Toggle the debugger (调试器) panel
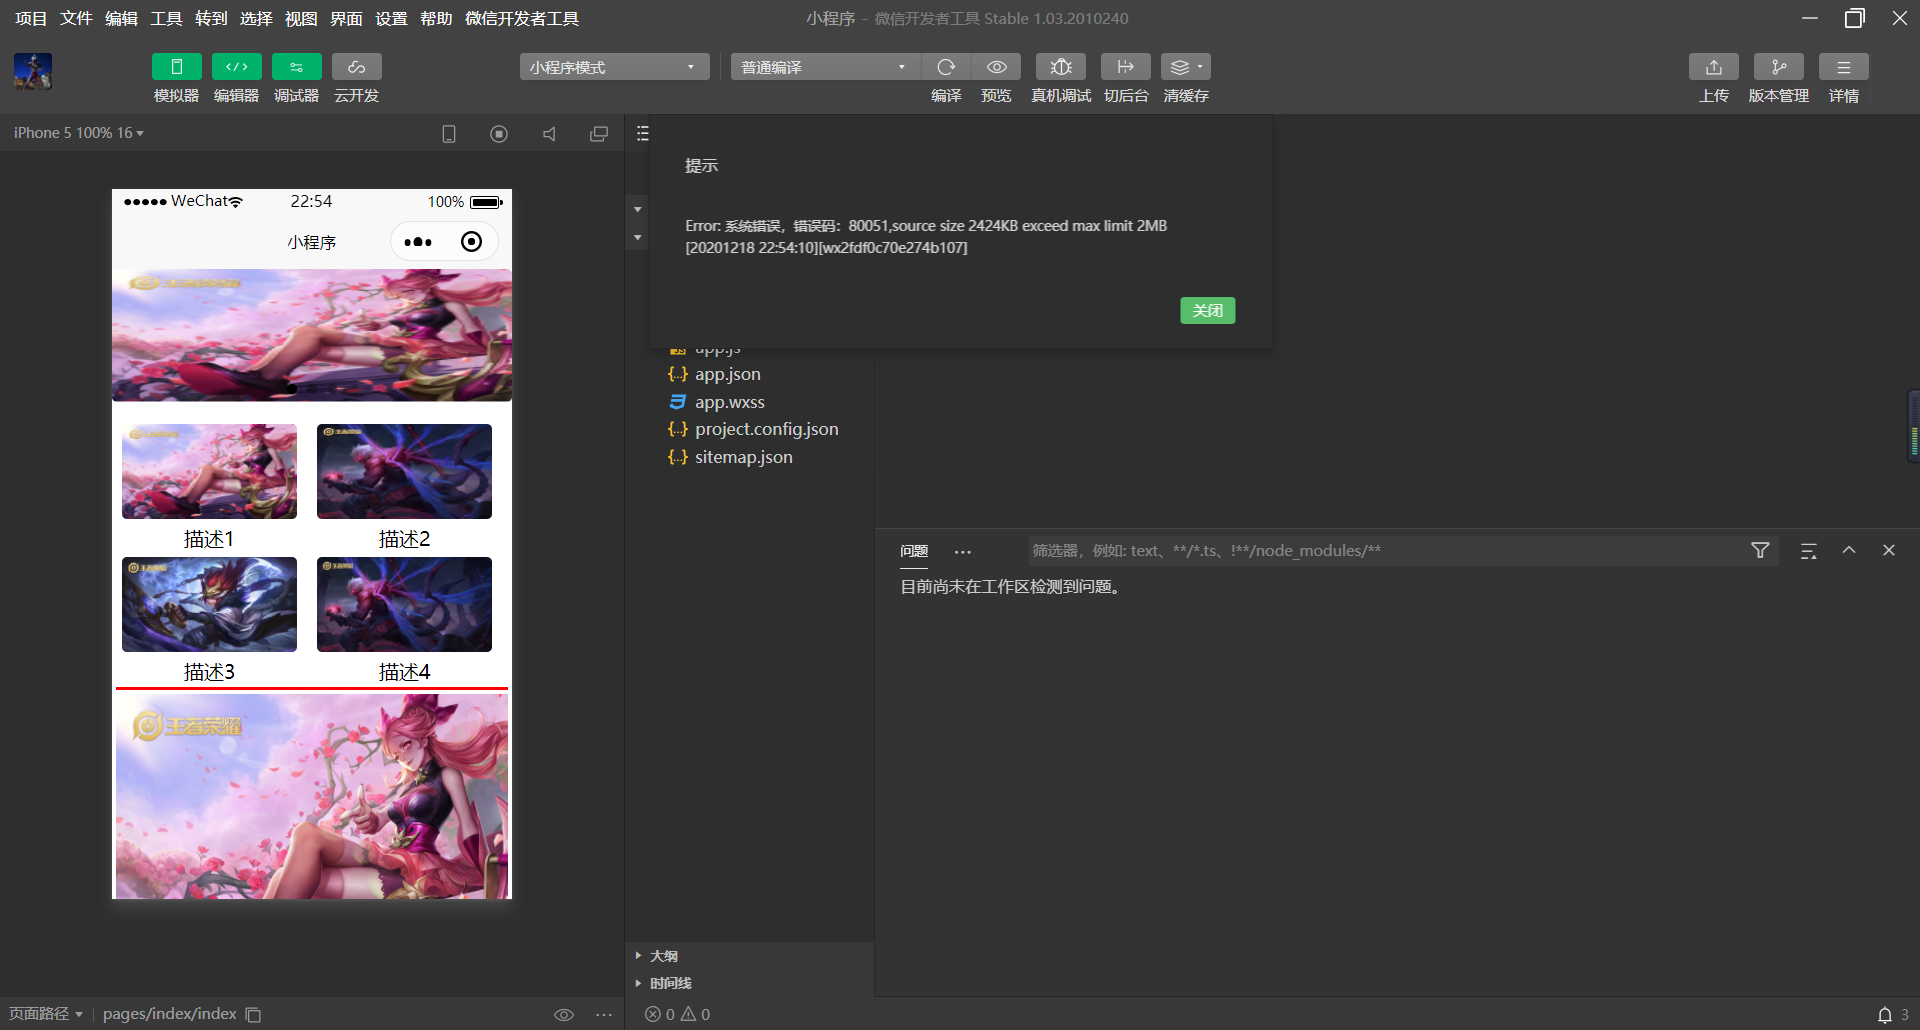 coord(296,67)
